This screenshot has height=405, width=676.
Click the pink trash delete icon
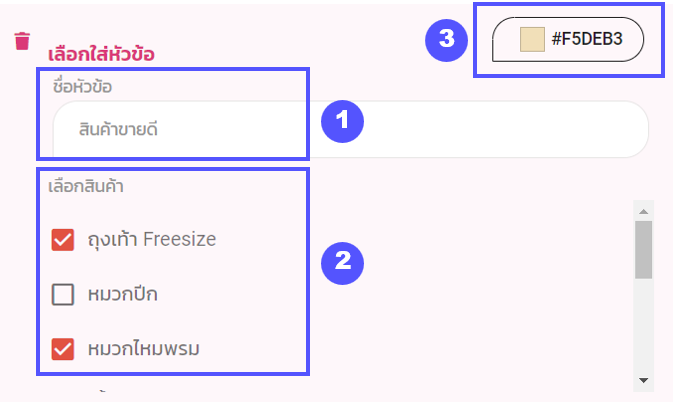point(22,41)
